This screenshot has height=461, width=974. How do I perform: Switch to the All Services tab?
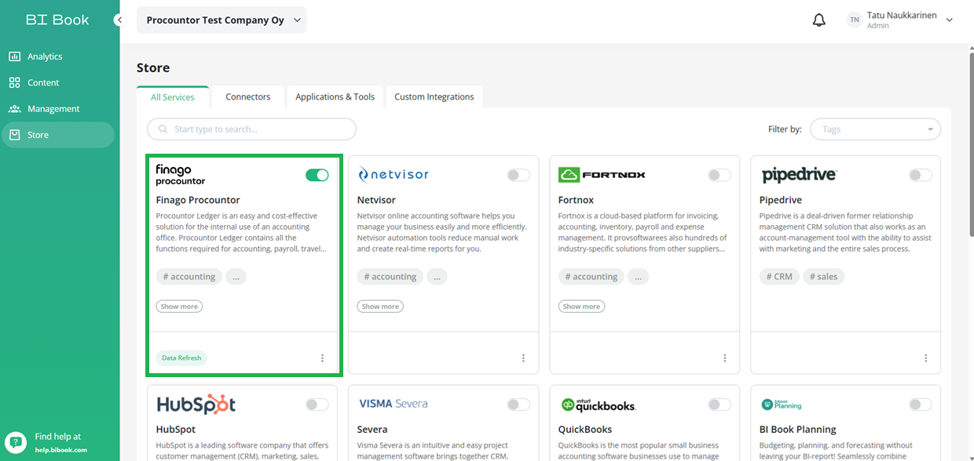tap(173, 97)
